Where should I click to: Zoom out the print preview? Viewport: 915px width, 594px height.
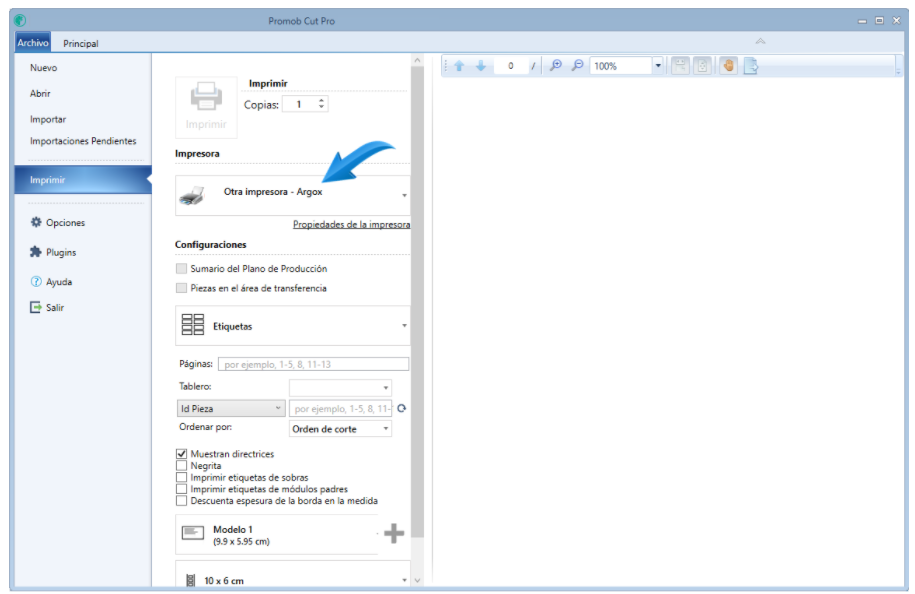point(577,65)
